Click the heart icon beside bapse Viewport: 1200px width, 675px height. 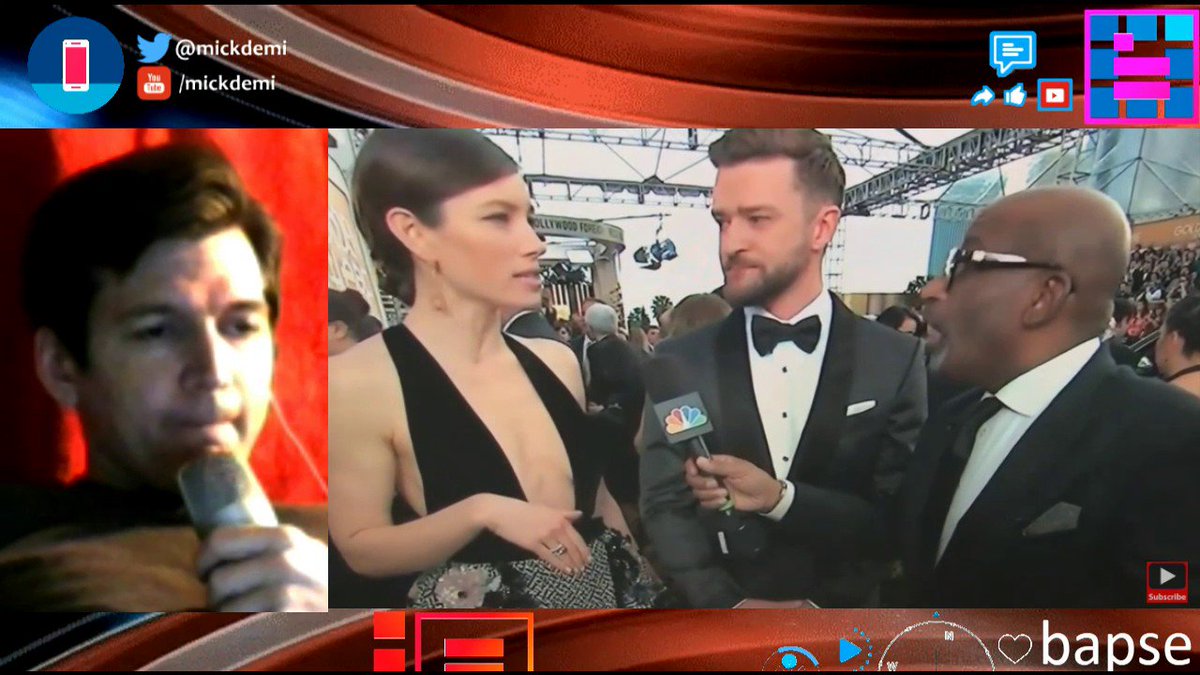[x=1015, y=649]
